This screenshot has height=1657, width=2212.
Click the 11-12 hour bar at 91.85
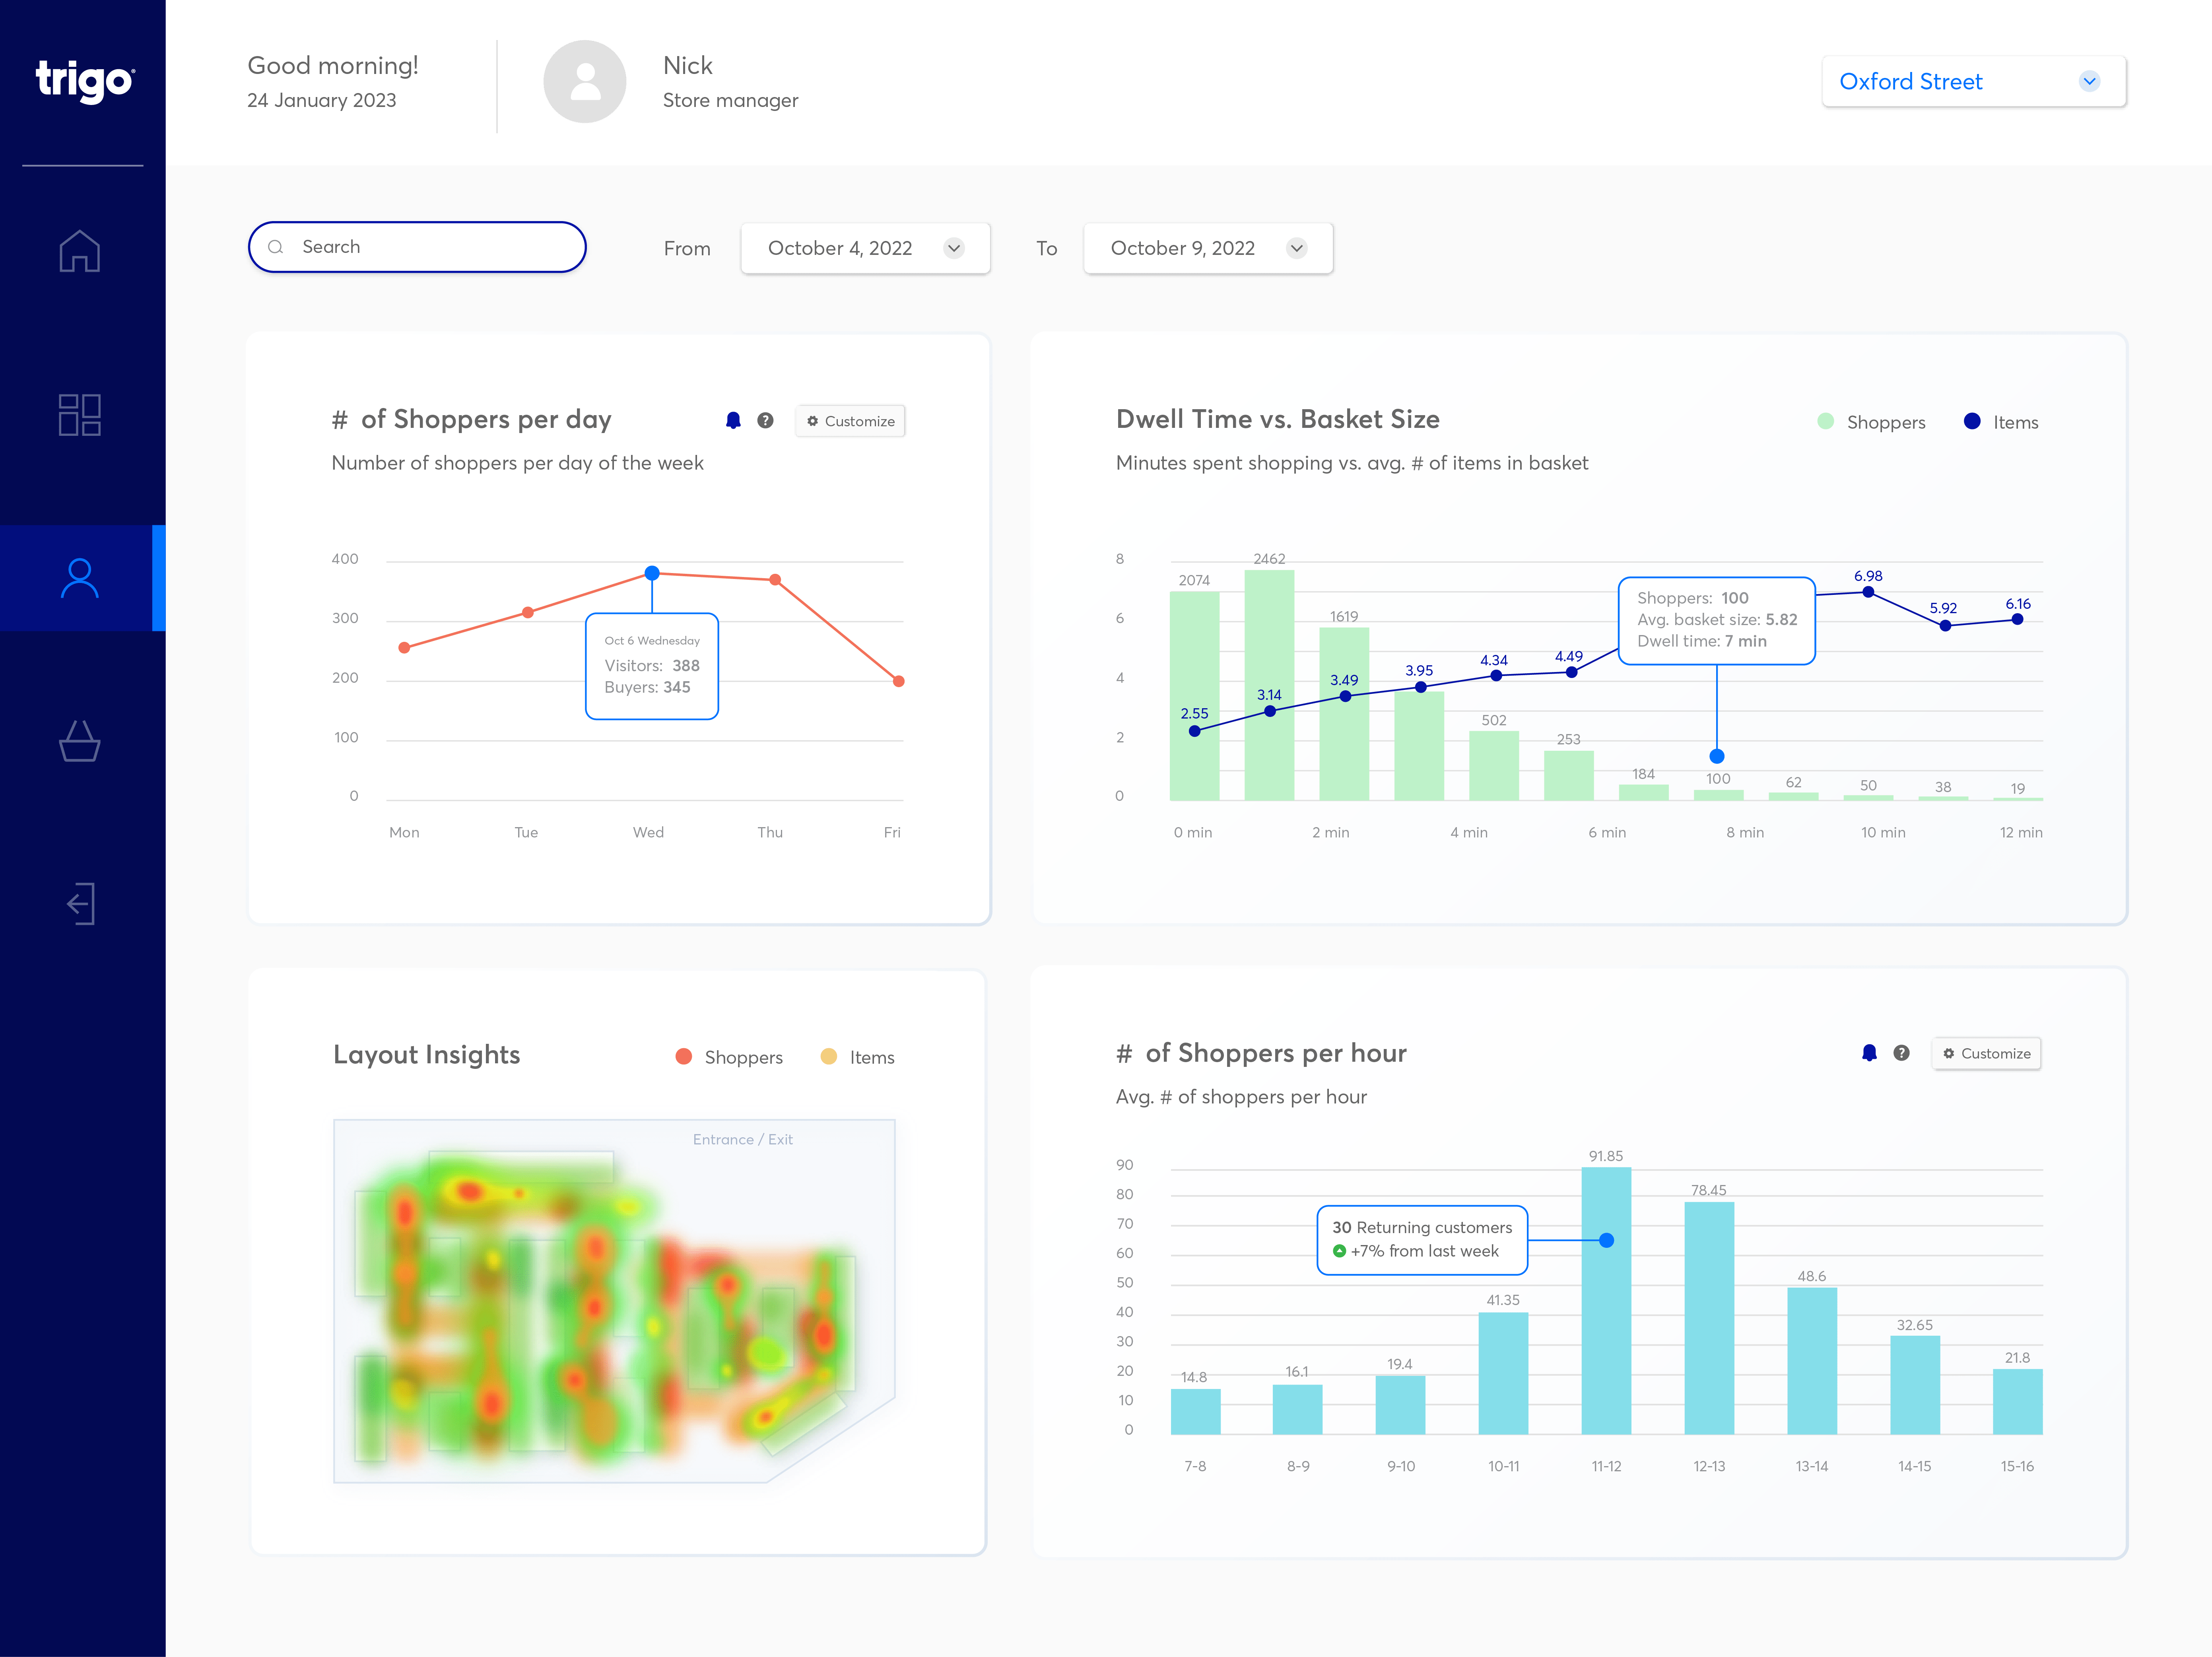tap(1606, 1301)
